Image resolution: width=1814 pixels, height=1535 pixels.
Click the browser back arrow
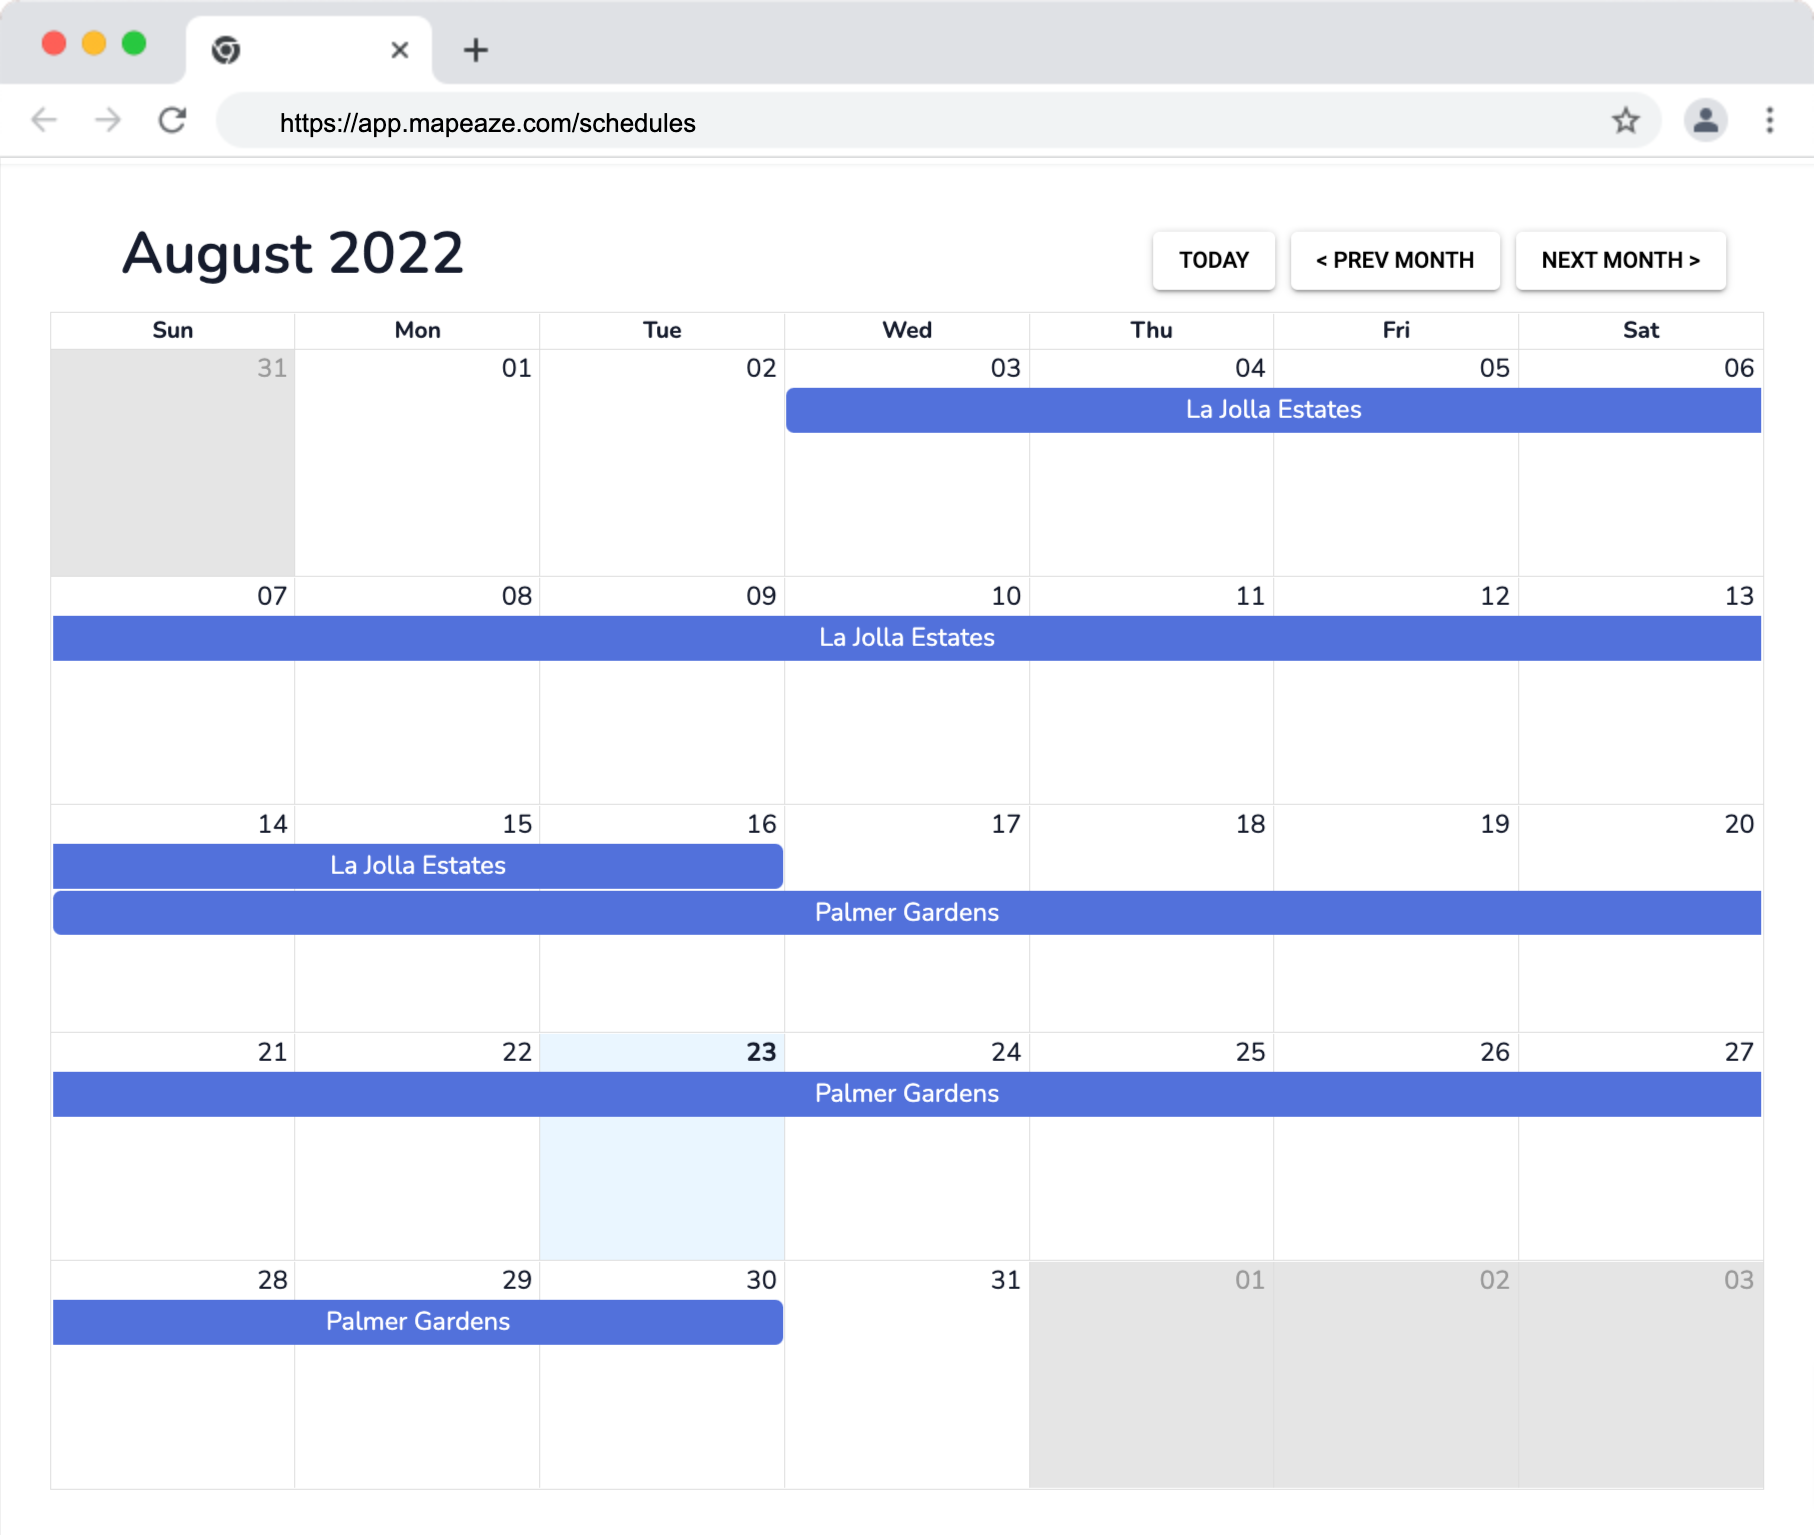tap(44, 121)
